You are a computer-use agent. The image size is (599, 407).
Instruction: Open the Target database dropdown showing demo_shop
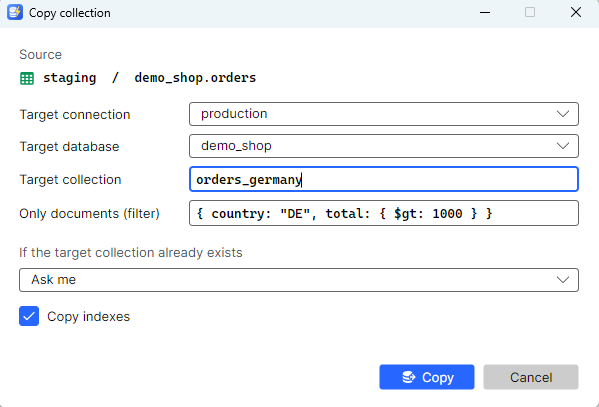click(x=384, y=146)
